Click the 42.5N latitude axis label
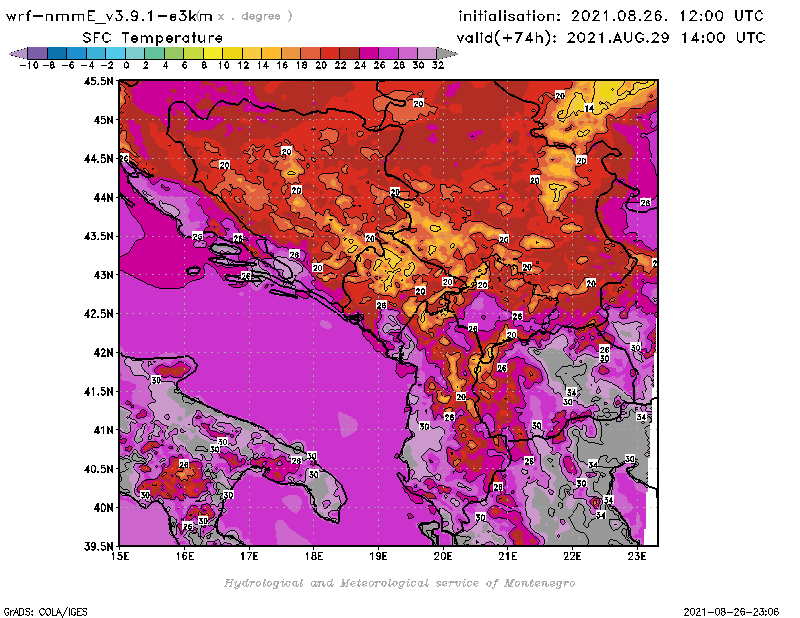The height and width of the screenshot is (618, 800). coord(98,314)
